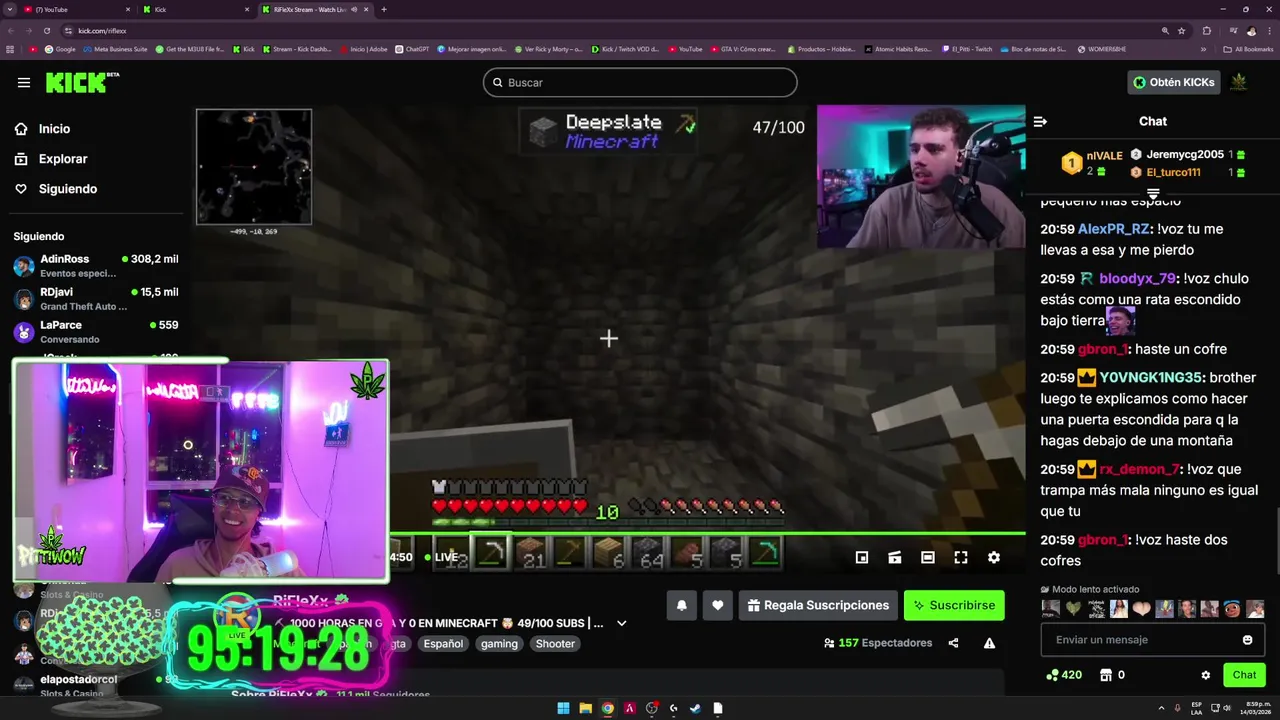Open AdinRoss channel in Siguiendo list

[x=96, y=265]
